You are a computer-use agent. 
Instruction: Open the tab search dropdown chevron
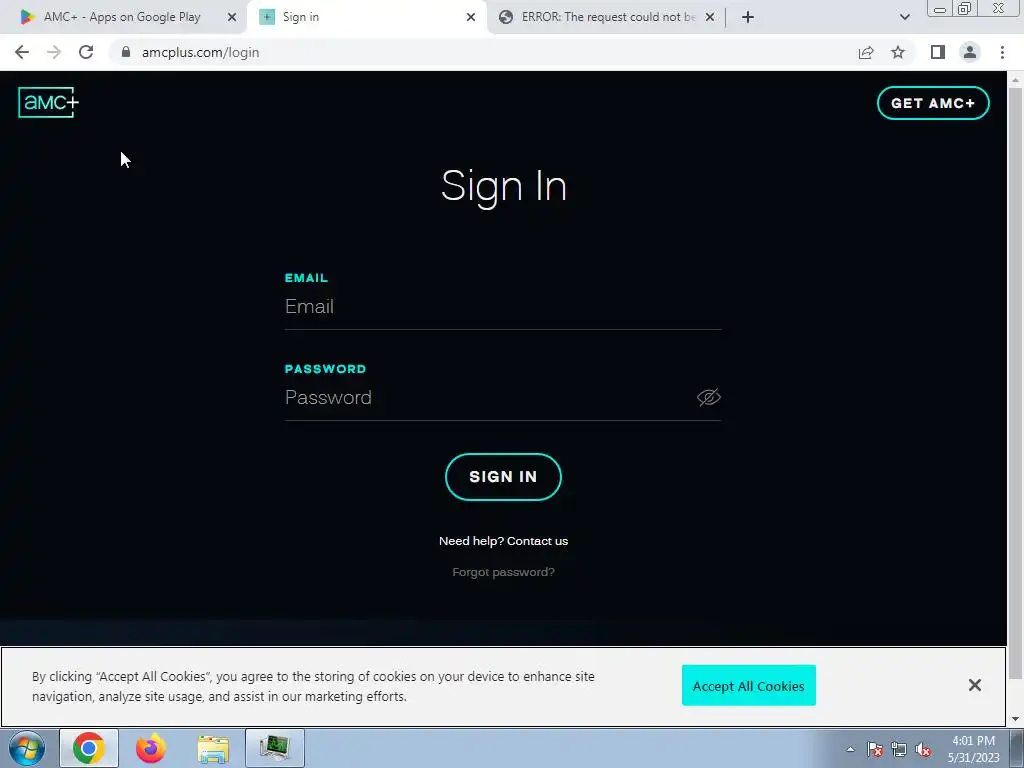click(x=904, y=17)
